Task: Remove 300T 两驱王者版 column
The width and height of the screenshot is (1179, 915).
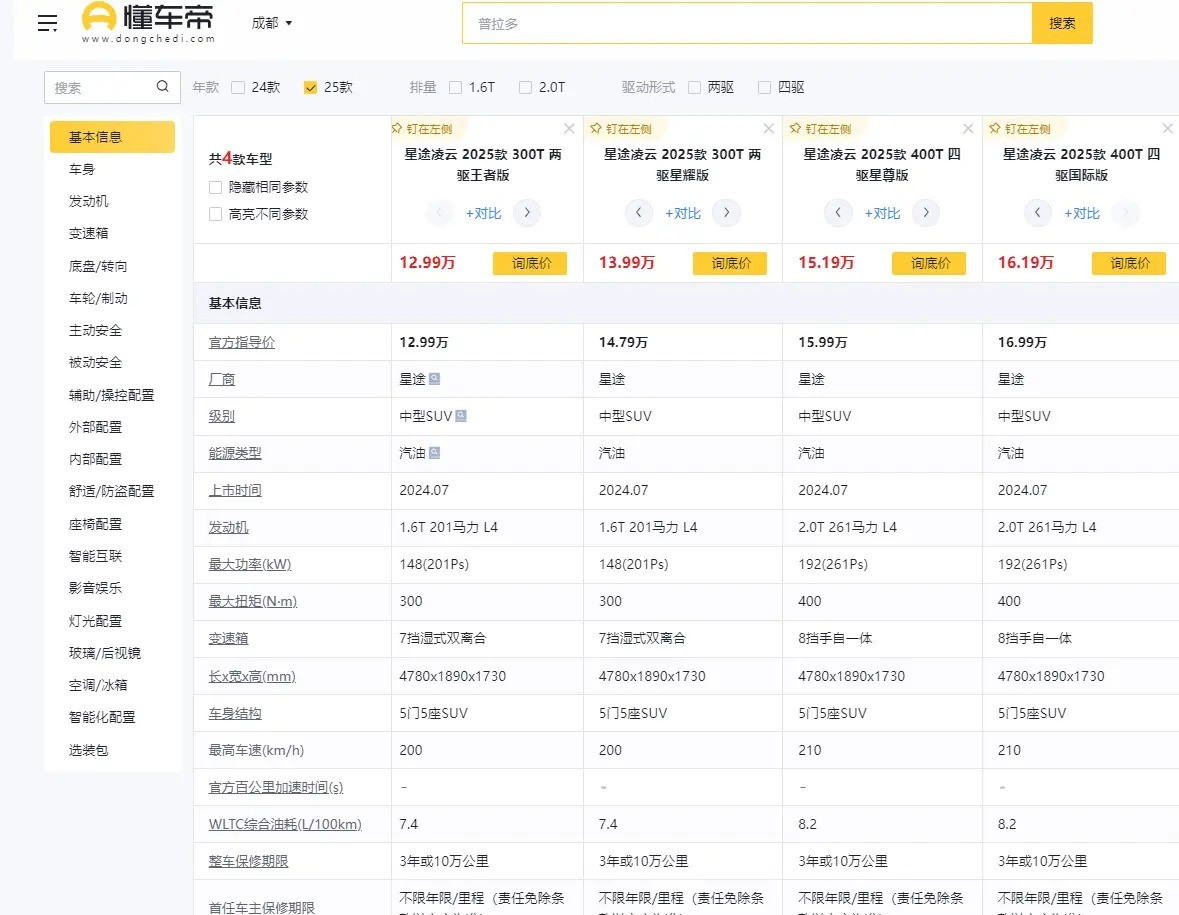Action: click(569, 129)
